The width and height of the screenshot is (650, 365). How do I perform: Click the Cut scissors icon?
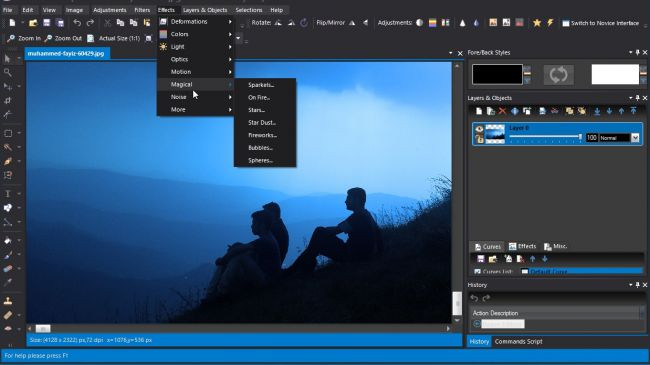point(107,23)
